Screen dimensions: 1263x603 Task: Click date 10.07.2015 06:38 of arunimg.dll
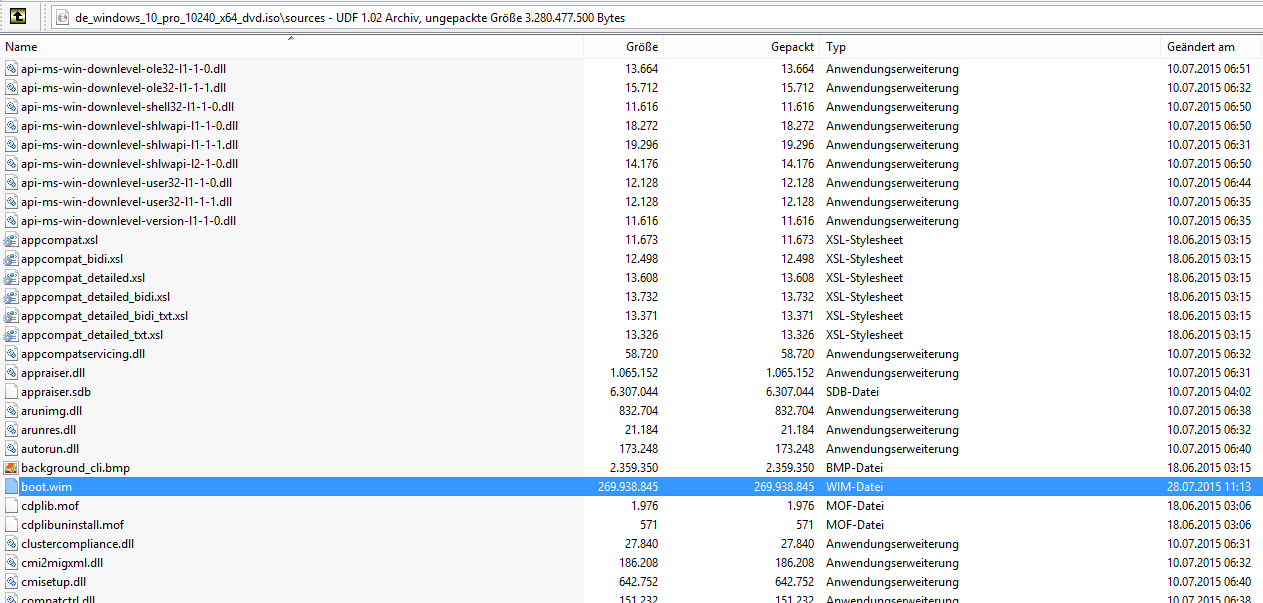coord(1209,411)
